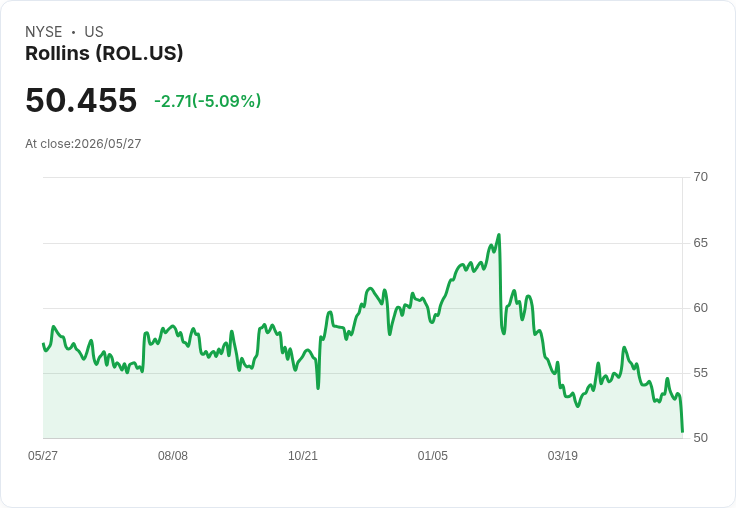This screenshot has height=508, width=736.
Task: Click the line's final point near 50
Action: (x=682, y=431)
